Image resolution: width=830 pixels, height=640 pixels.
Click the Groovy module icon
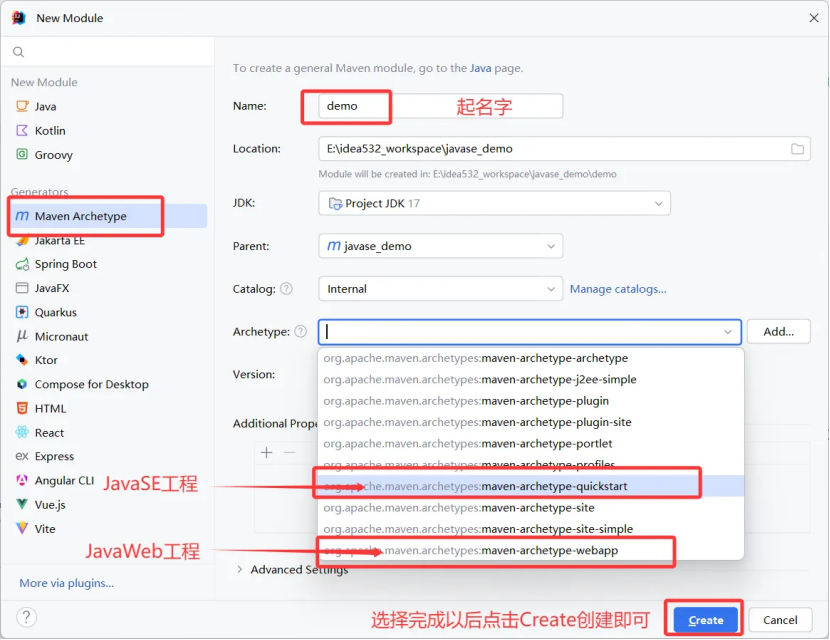(x=22, y=155)
